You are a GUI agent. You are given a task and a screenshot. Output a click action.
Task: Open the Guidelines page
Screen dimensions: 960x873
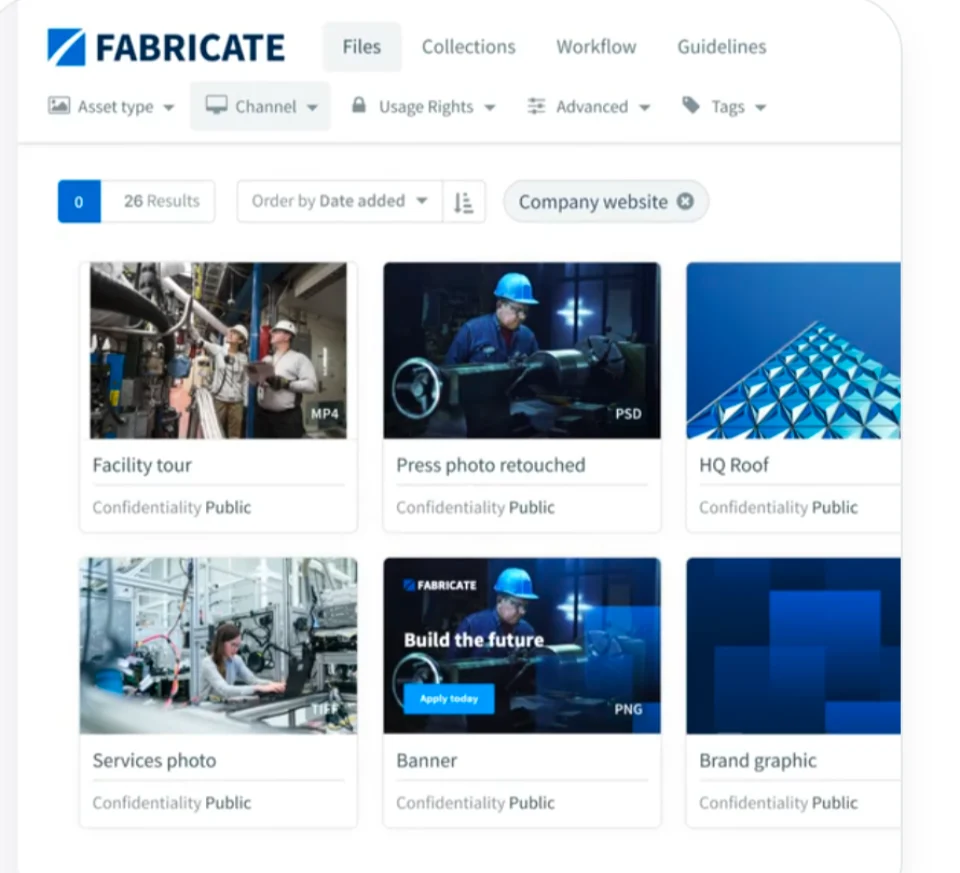point(721,46)
